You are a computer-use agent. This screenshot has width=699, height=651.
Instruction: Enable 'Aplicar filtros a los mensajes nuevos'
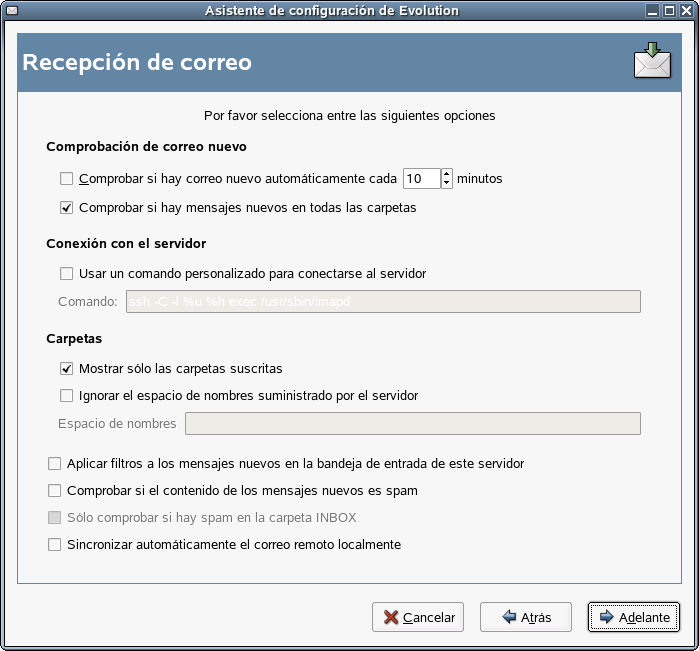[54, 464]
